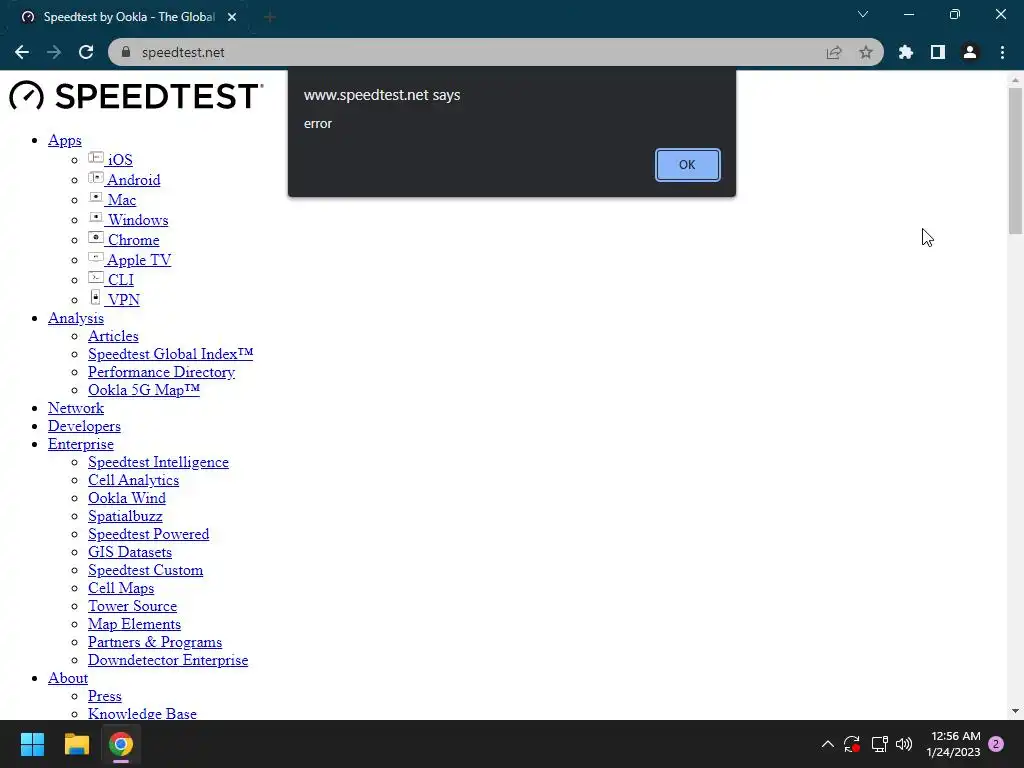Click the scrollbar down arrow

tap(1015, 711)
